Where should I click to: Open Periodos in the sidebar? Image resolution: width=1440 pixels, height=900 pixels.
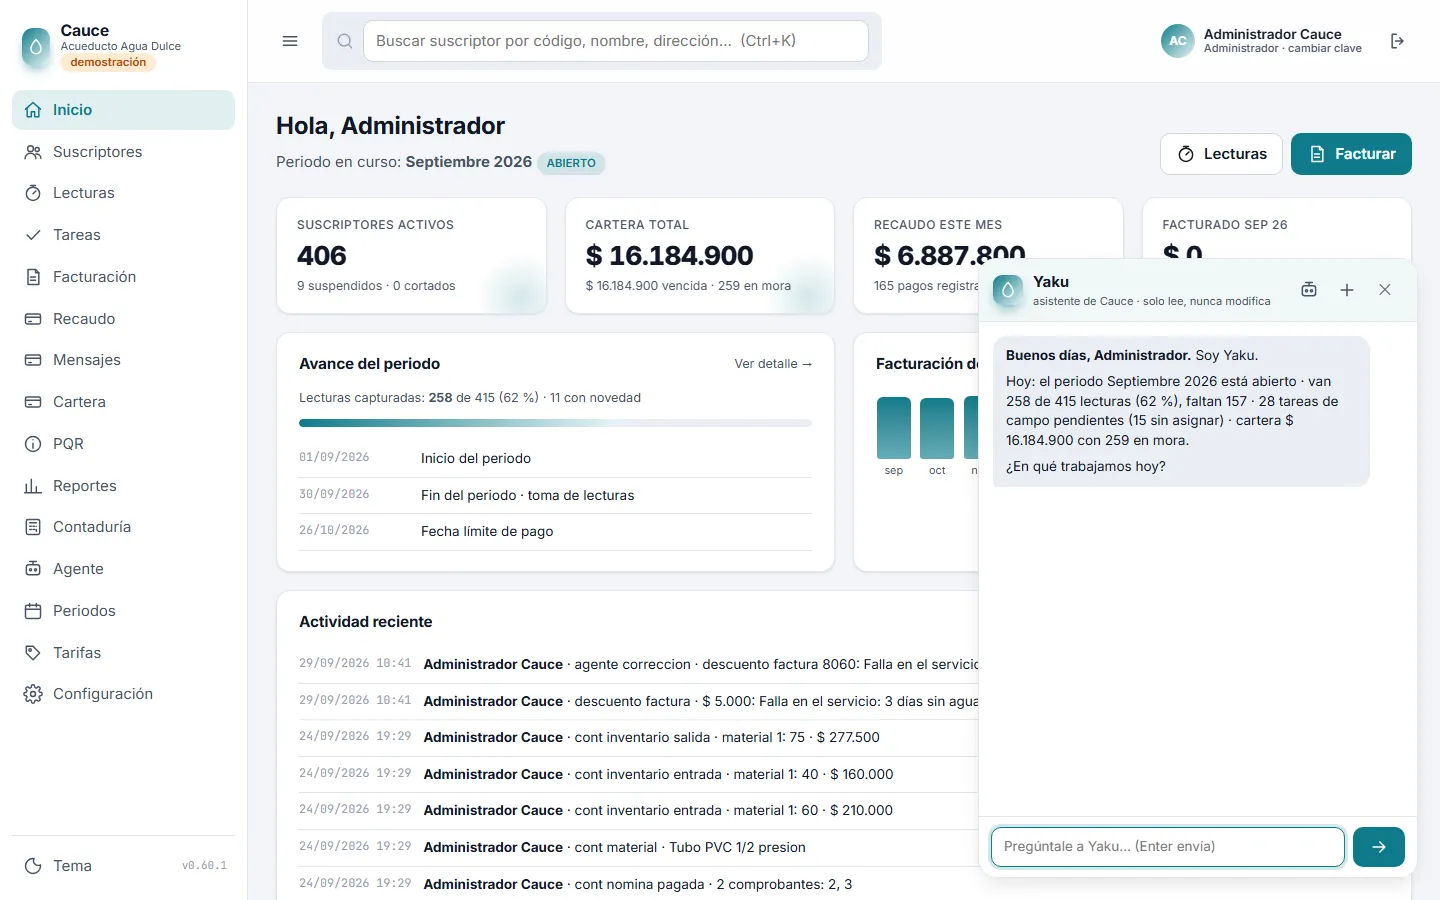point(123,611)
